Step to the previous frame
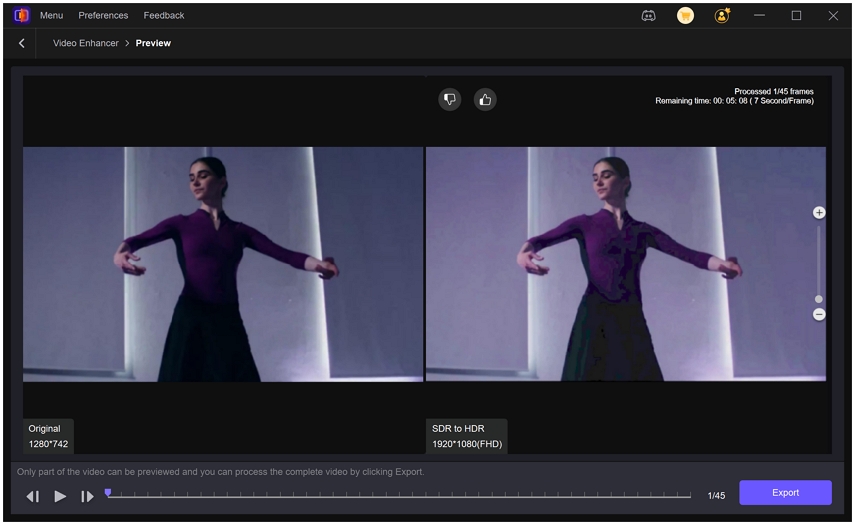This screenshot has width=855, height=525. (33, 496)
